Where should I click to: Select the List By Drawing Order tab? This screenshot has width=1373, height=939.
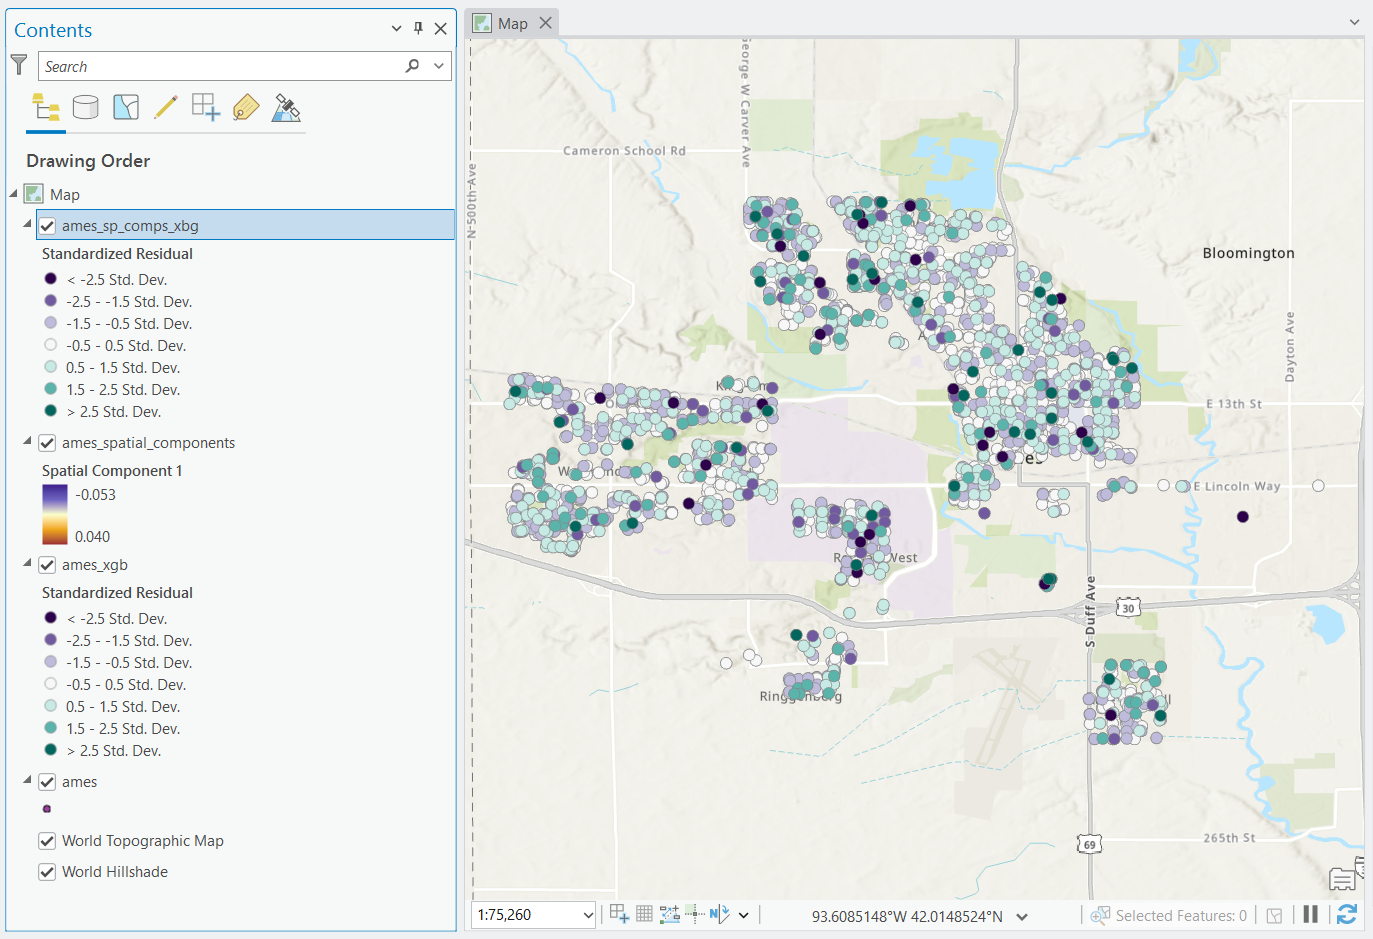45,107
